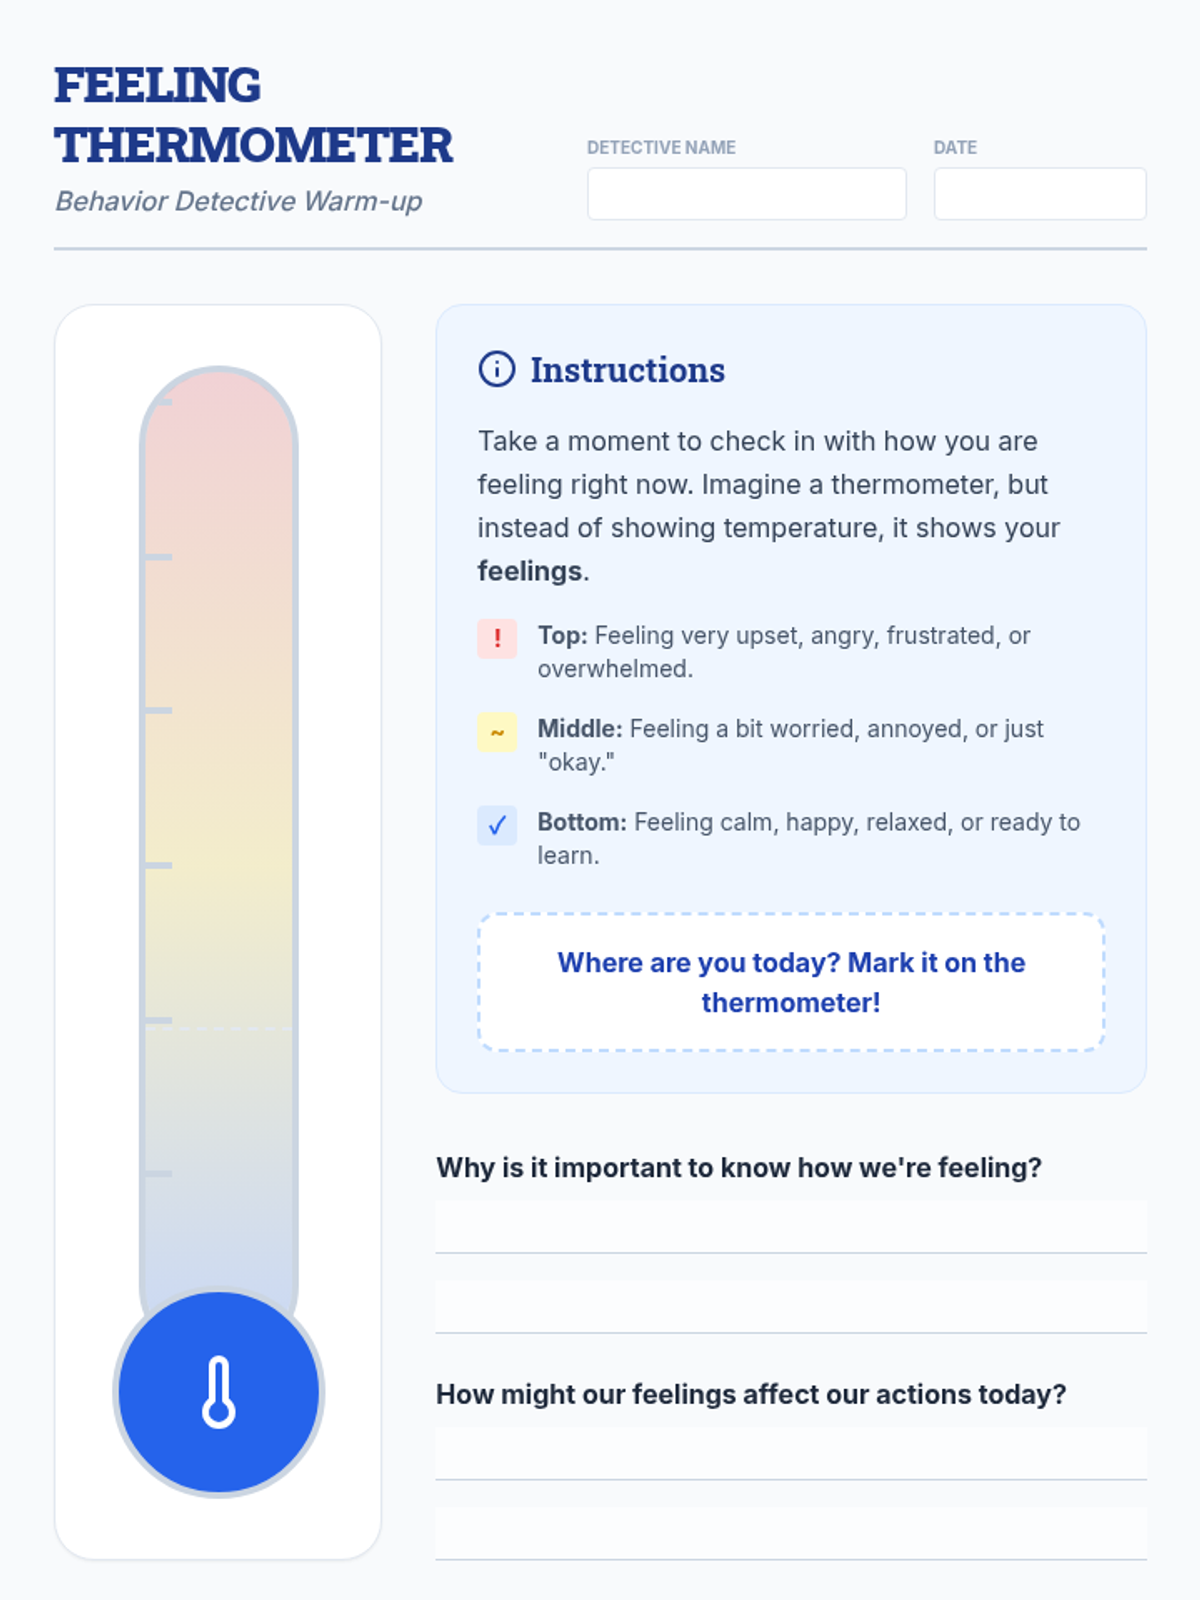Click the Date input field

coord(1040,194)
